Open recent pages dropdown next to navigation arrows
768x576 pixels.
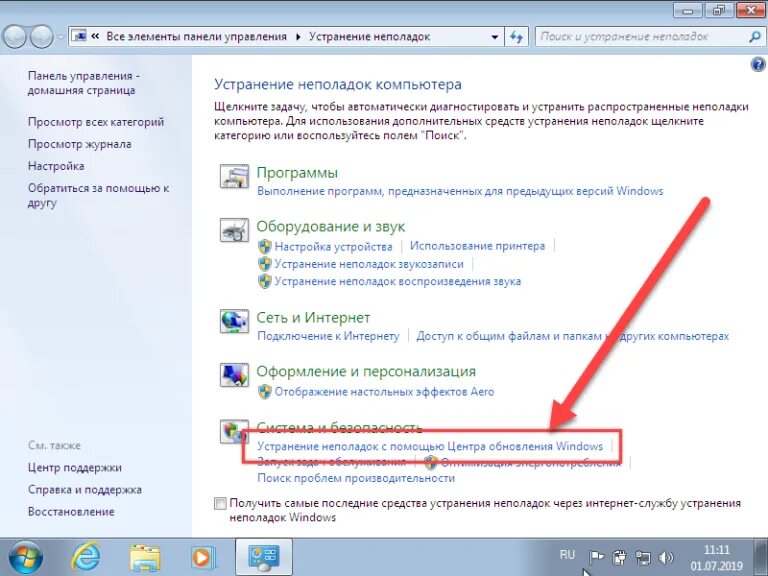60,37
